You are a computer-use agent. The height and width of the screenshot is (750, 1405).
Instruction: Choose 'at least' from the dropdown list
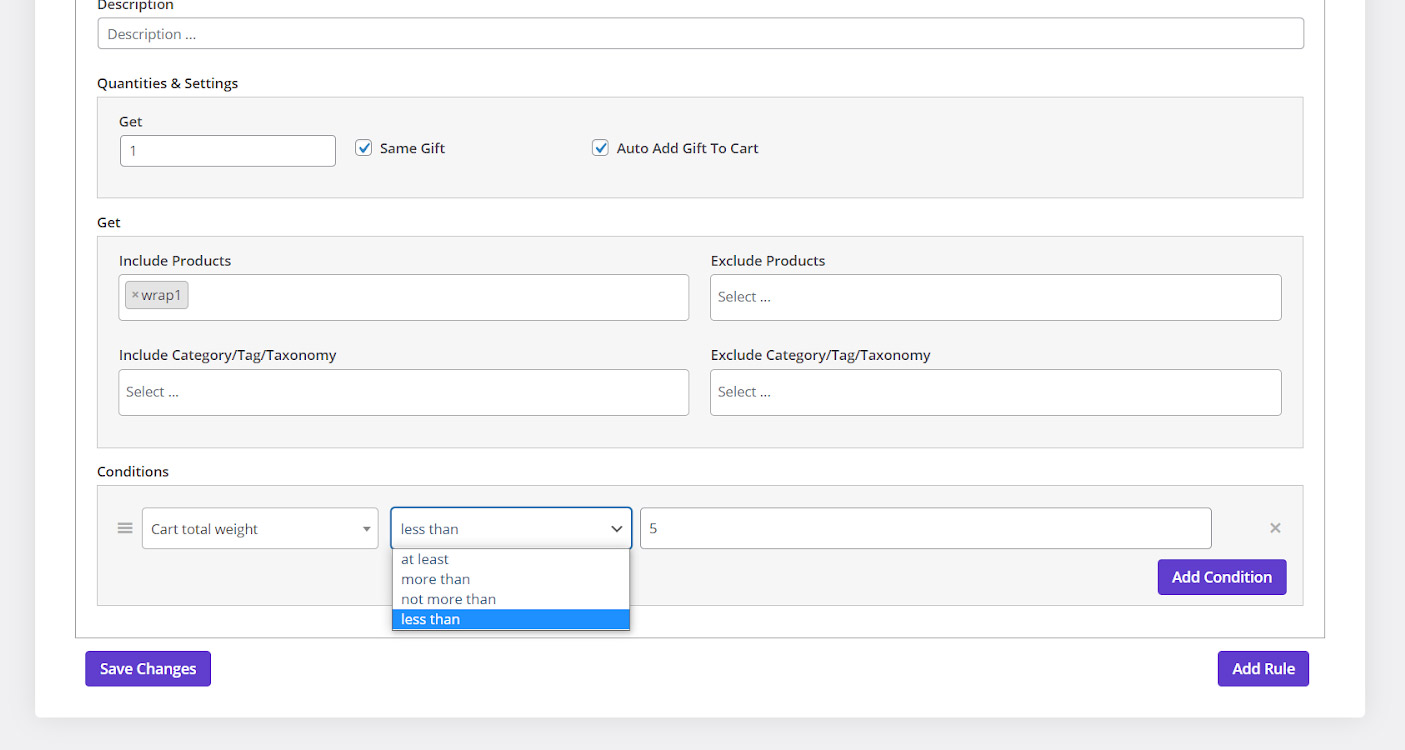coord(425,559)
